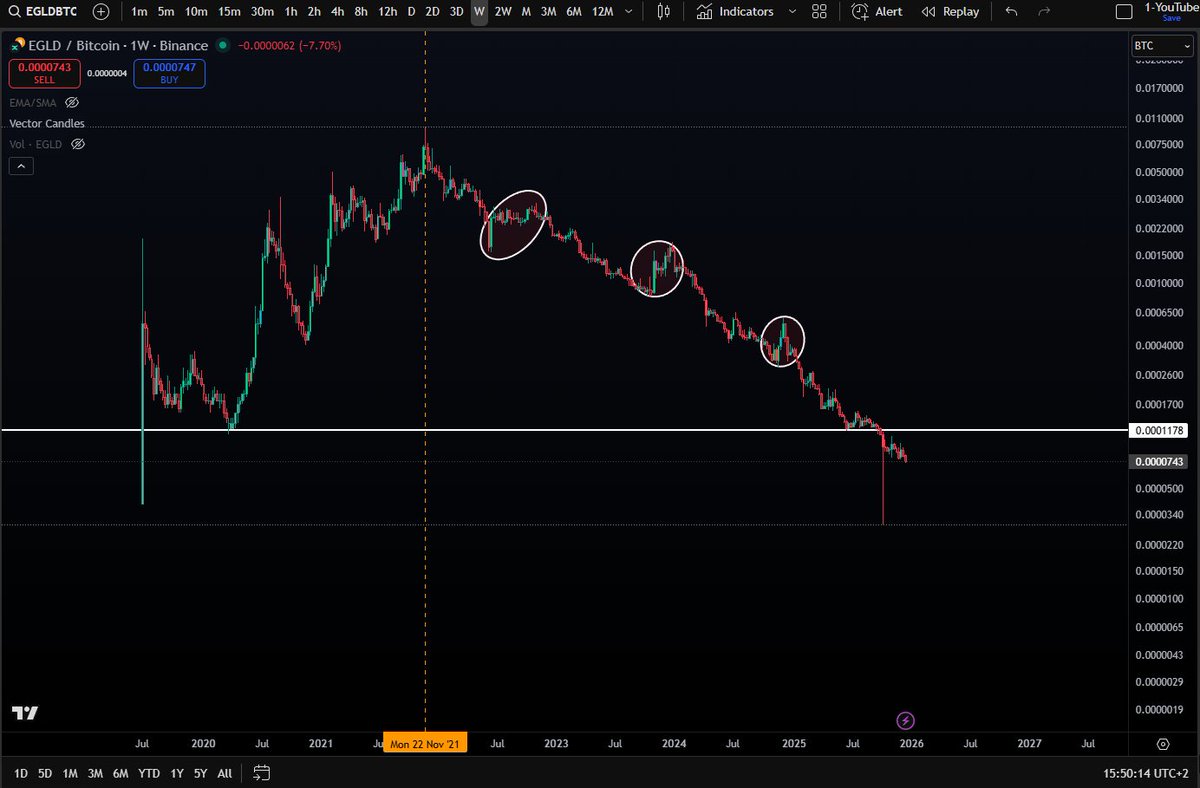Select the 3D timeframe
Screen dimensions: 1200x788
pyautogui.click(x=456, y=12)
